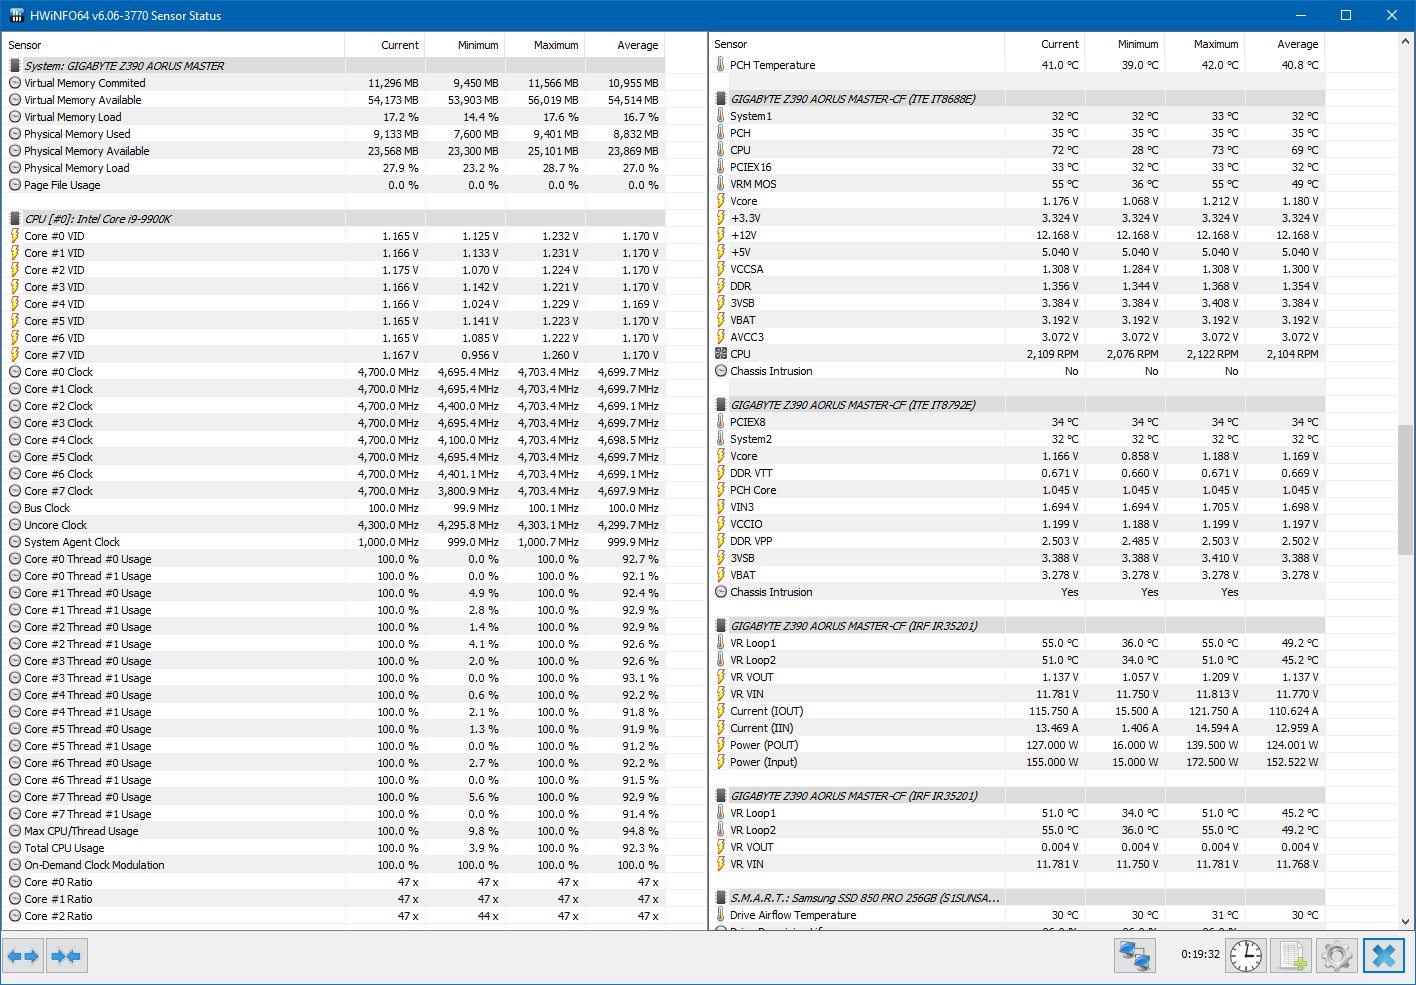Select the VCCIO row

[x=1017, y=524]
